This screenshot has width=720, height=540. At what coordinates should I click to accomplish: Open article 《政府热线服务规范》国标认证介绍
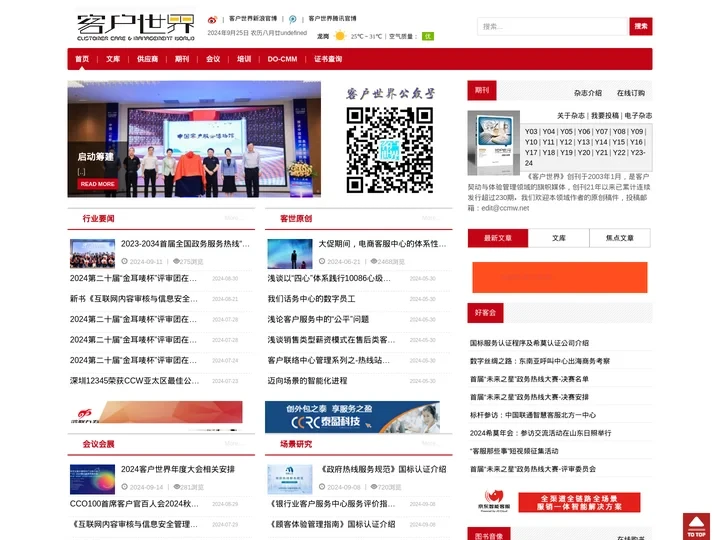pos(382,469)
